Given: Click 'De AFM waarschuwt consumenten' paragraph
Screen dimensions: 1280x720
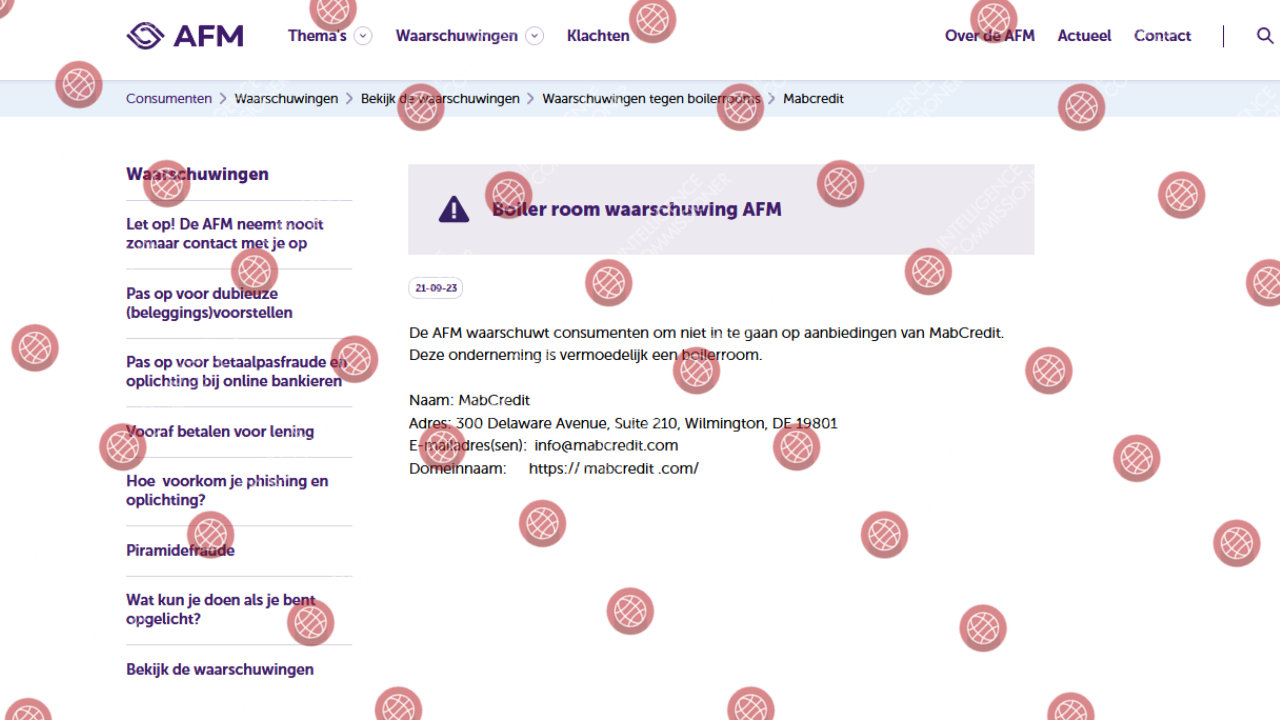Looking at the screenshot, I should click(706, 344).
